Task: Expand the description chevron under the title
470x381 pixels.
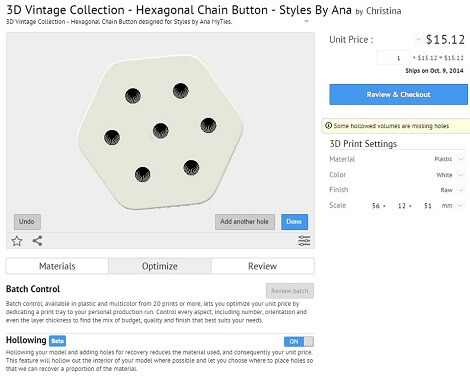Action: pos(306,21)
